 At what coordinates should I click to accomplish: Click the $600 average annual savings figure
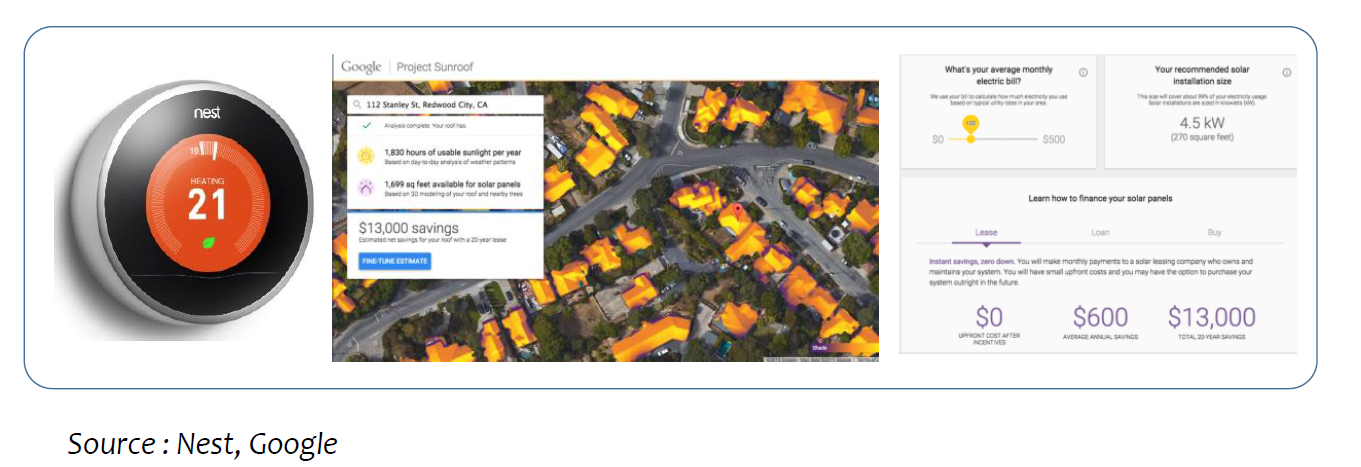1100,318
